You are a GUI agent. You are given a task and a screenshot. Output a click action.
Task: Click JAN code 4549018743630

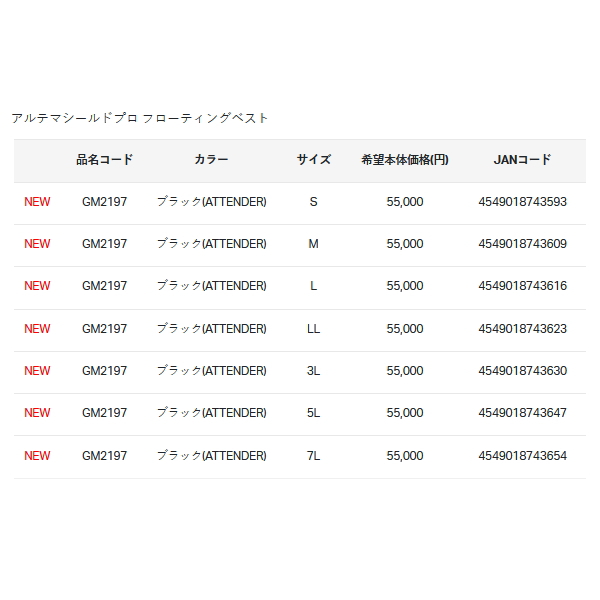(x=522, y=371)
